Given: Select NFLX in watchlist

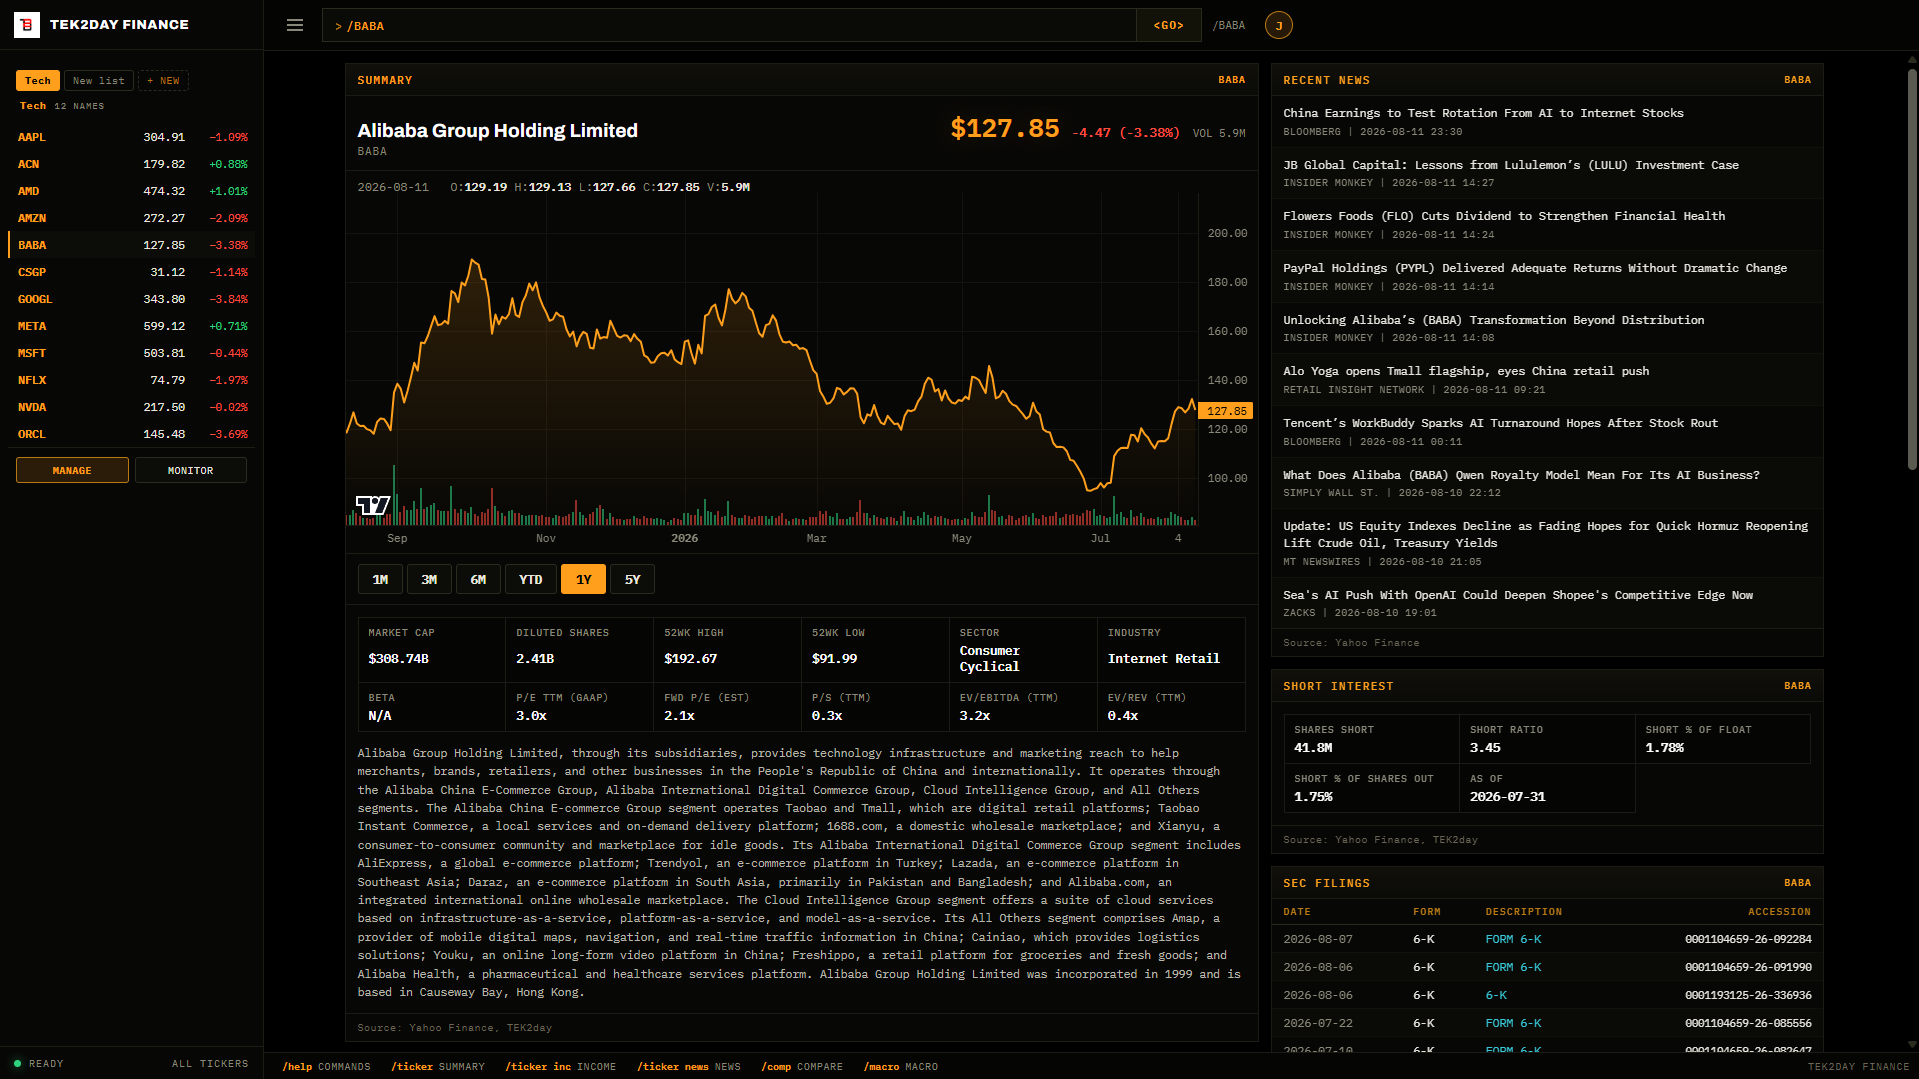Looking at the screenshot, I should (132, 380).
